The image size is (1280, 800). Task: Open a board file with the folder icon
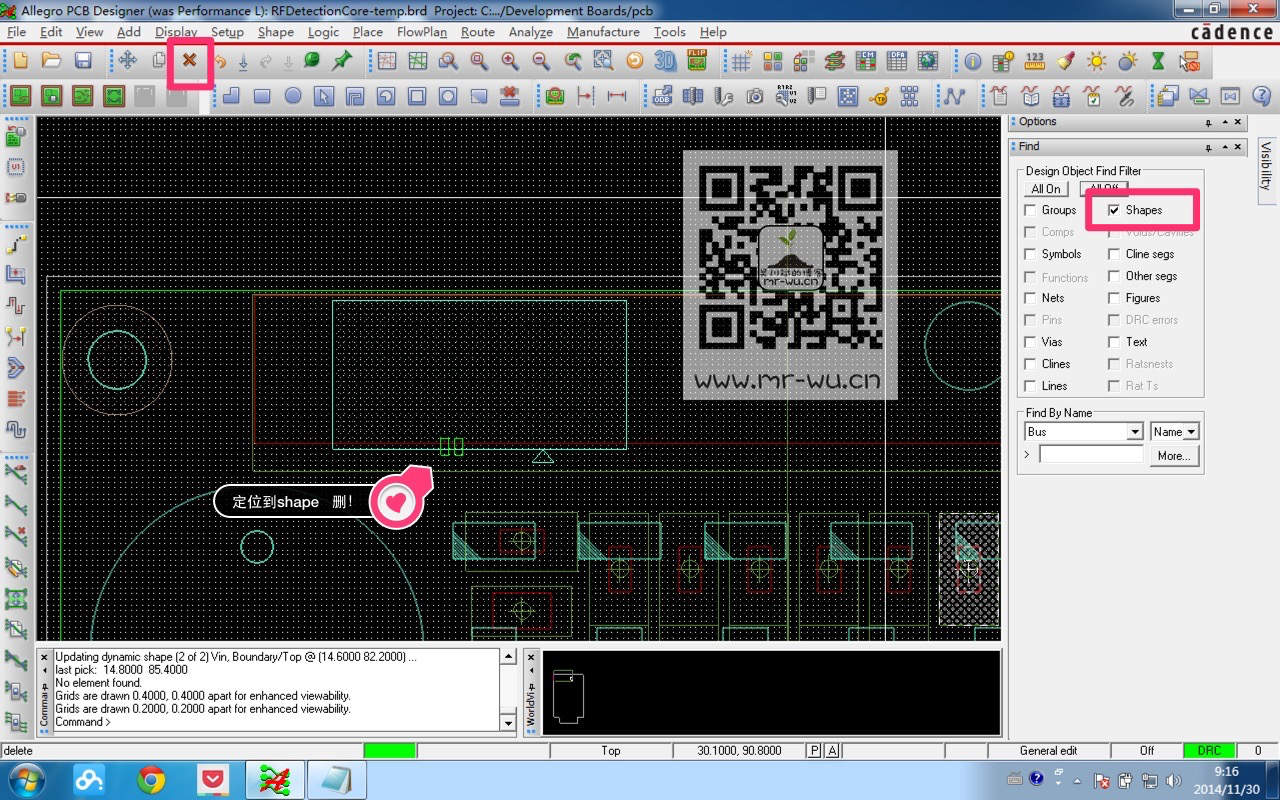(x=51, y=61)
